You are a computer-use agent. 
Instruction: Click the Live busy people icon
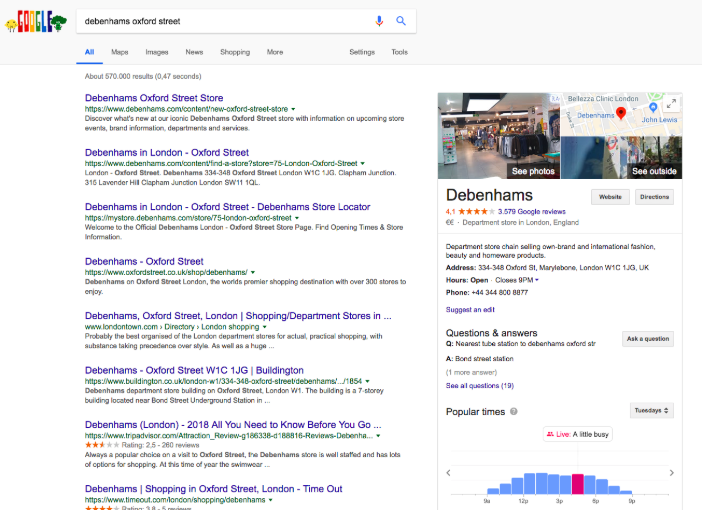[551, 434]
